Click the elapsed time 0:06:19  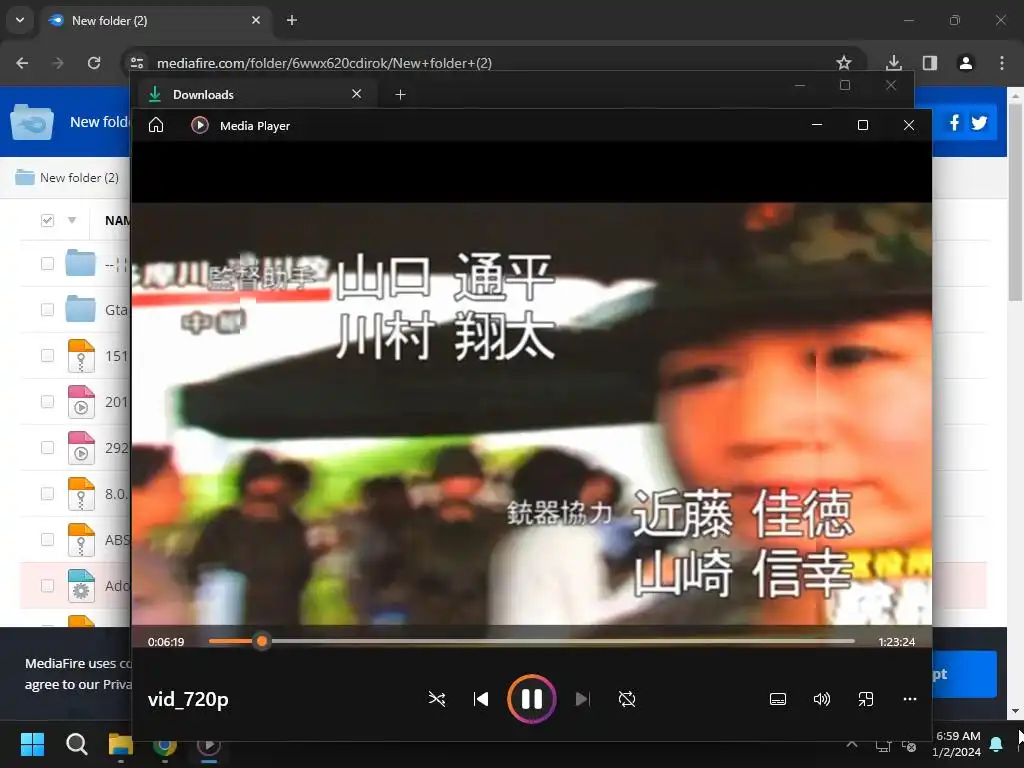point(166,642)
